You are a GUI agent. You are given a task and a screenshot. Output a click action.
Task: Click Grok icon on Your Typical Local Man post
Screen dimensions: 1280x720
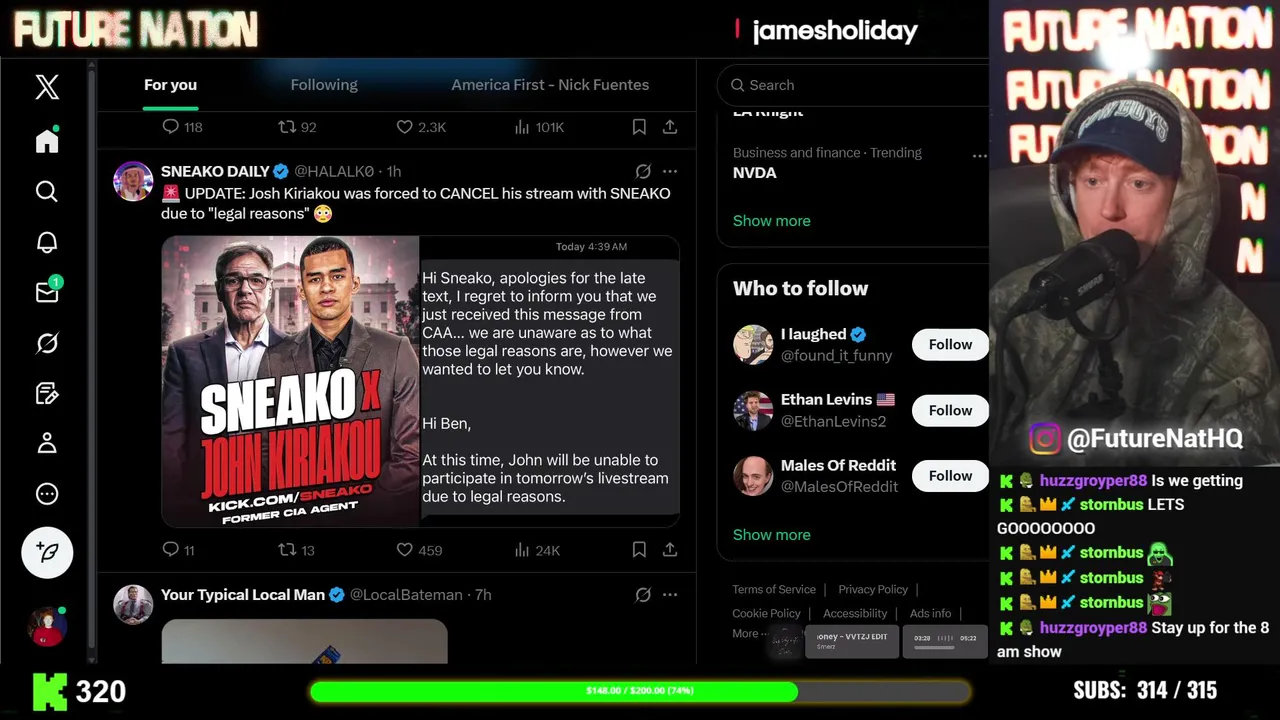coord(643,595)
